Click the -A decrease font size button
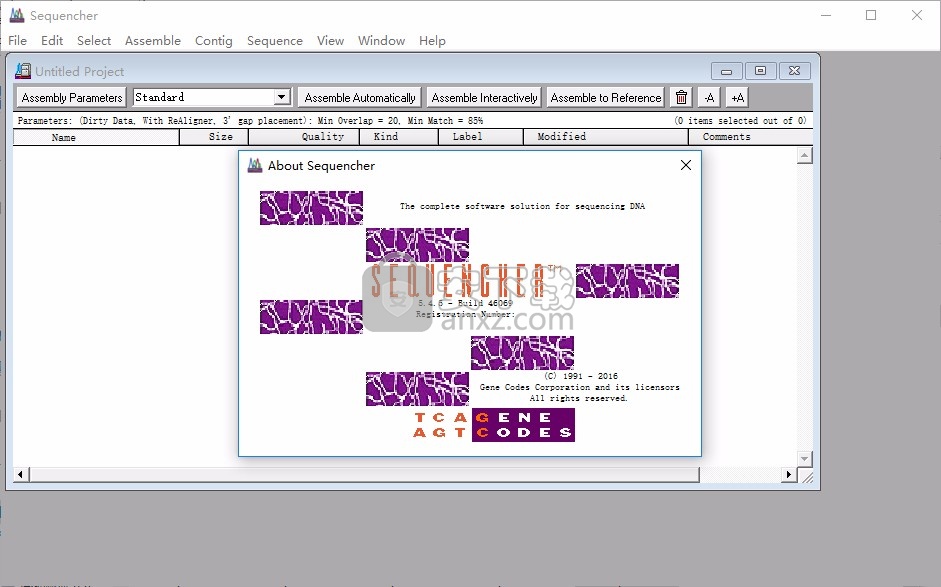 coord(709,97)
